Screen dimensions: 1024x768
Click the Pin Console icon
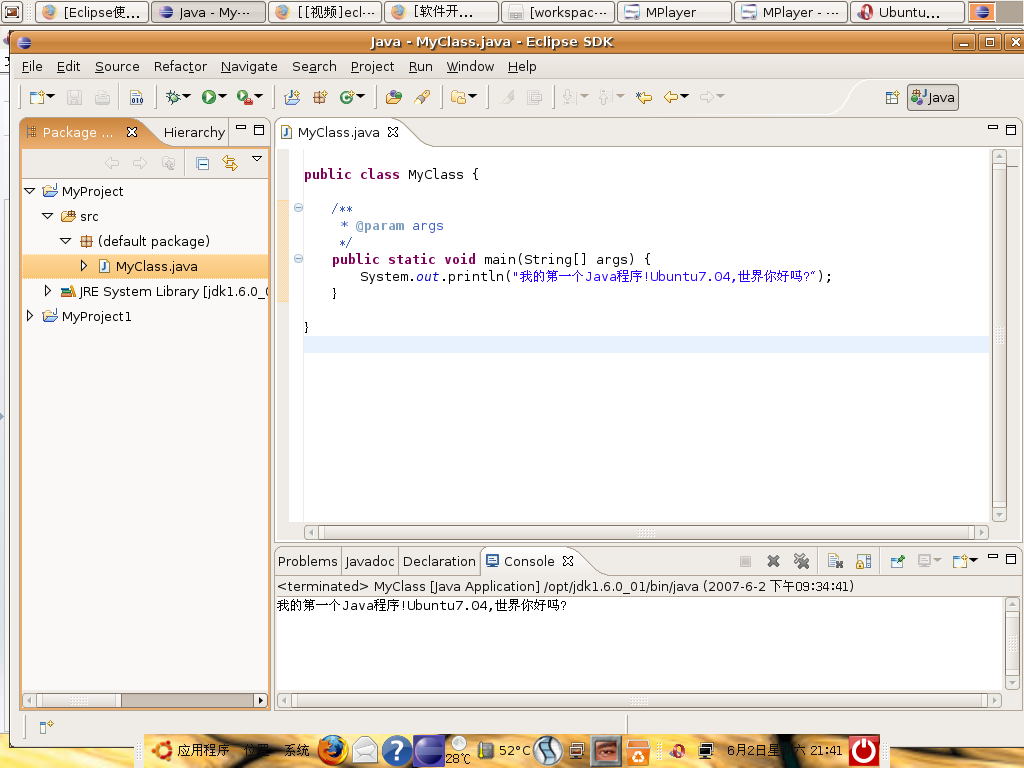(x=897, y=561)
